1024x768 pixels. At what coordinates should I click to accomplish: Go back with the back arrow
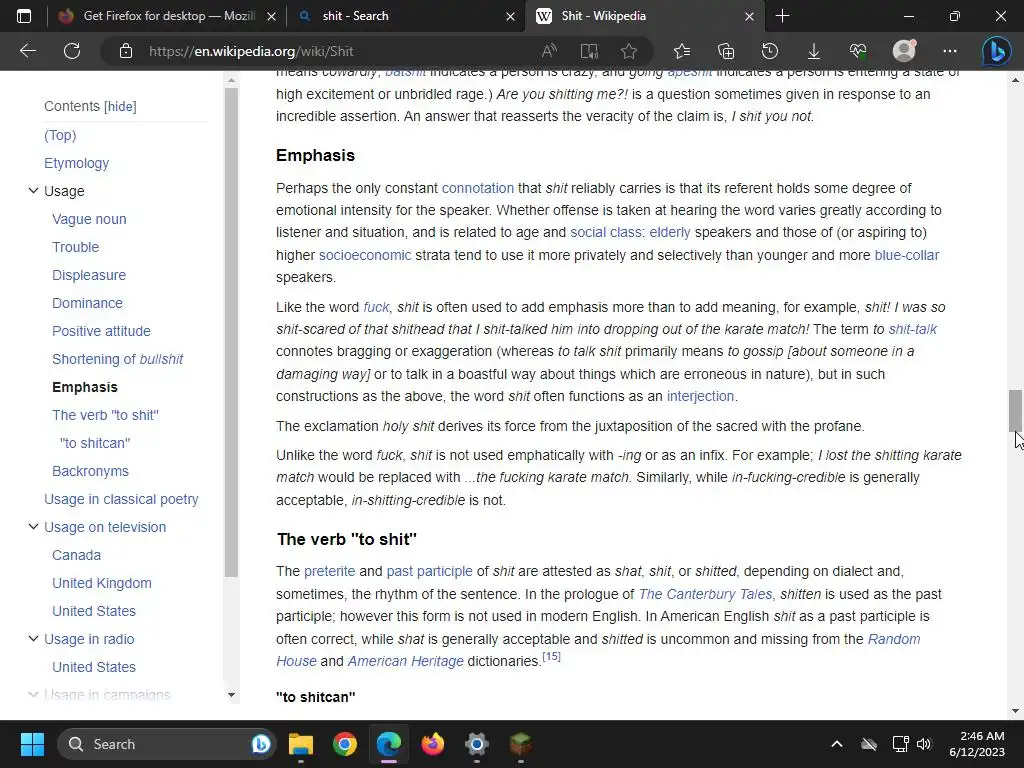point(27,51)
